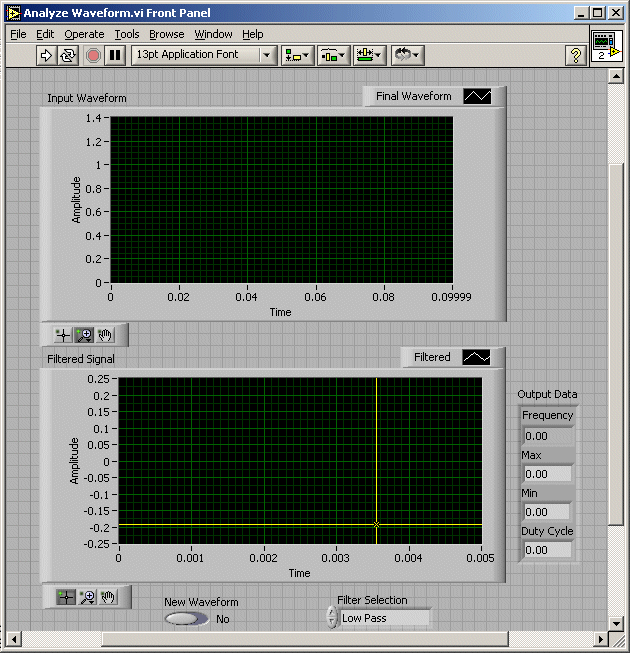This screenshot has width=630, height=653.
Task: Click the Frequency output value field
Action: point(548,436)
